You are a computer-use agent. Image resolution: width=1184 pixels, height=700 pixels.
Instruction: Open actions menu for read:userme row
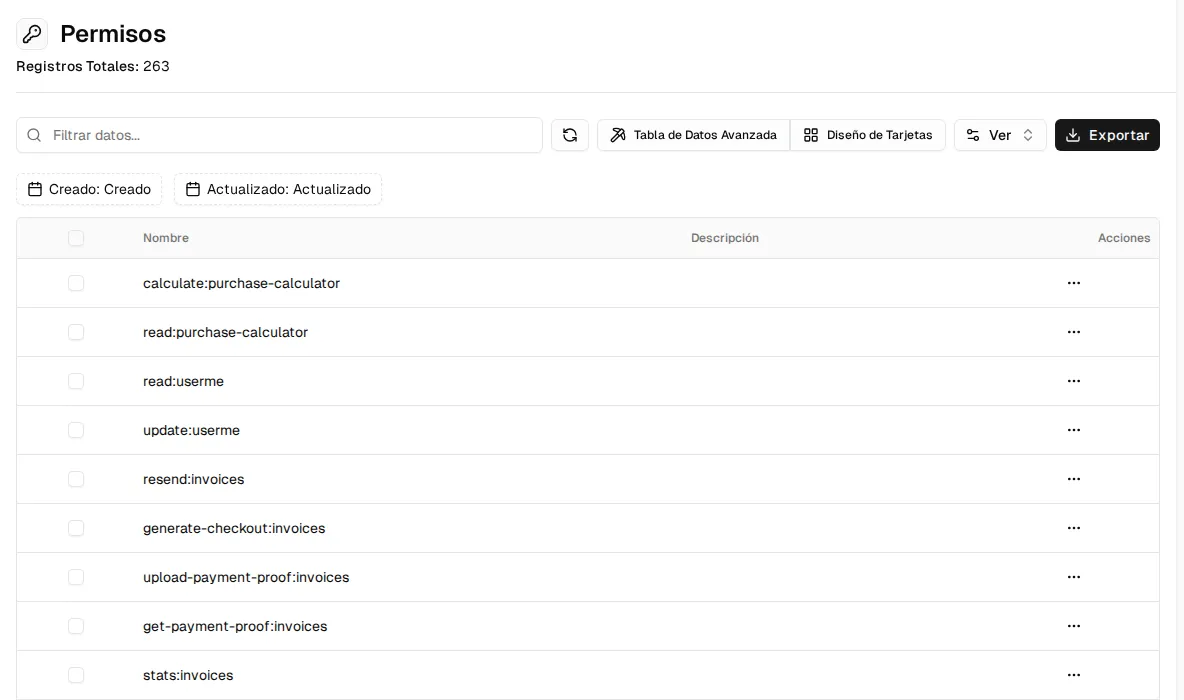point(1074,381)
